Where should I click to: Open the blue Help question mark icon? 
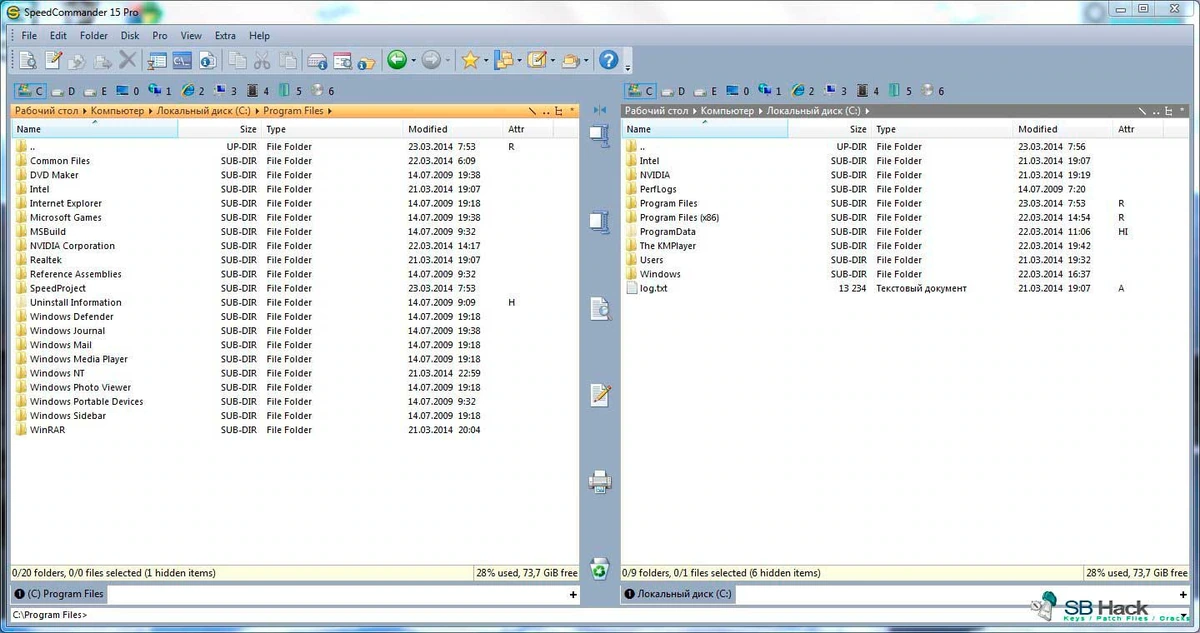pyautogui.click(x=608, y=61)
